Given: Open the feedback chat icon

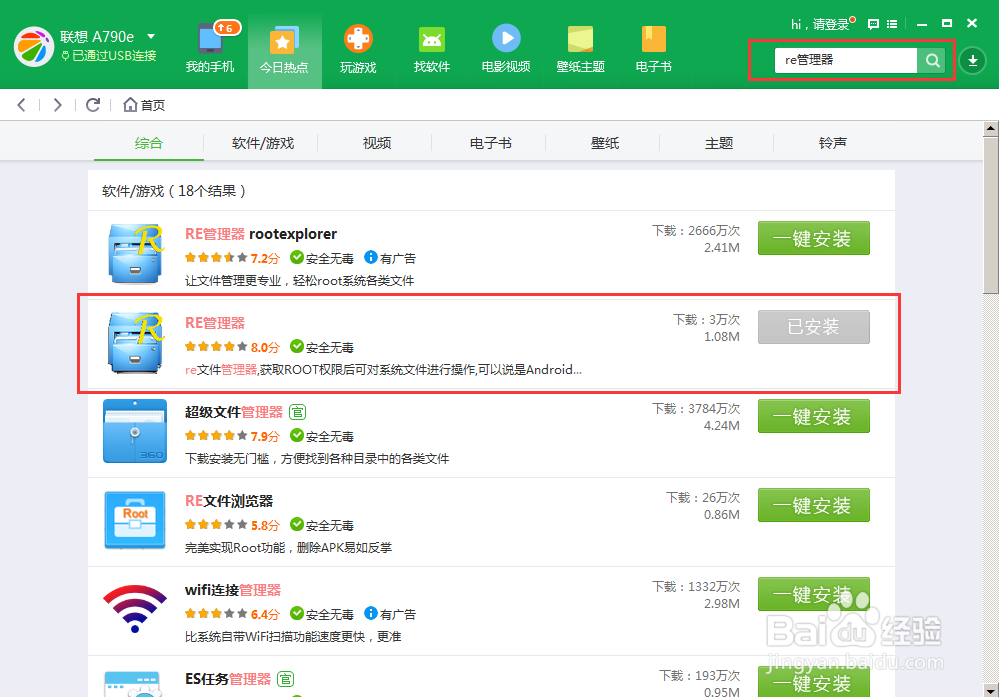Looking at the screenshot, I should coord(873,24).
